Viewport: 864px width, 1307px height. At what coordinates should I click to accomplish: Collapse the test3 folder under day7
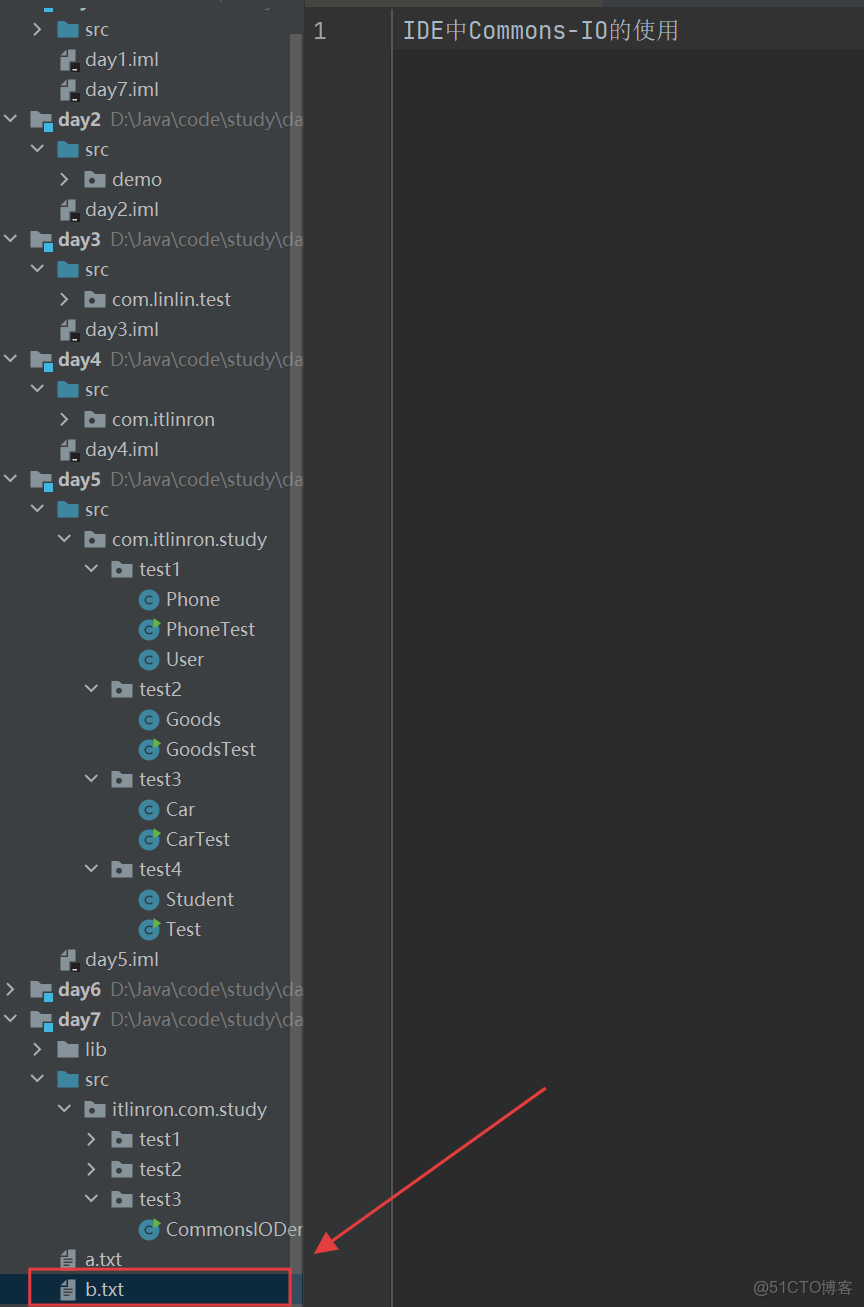pyautogui.click(x=91, y=1199)
